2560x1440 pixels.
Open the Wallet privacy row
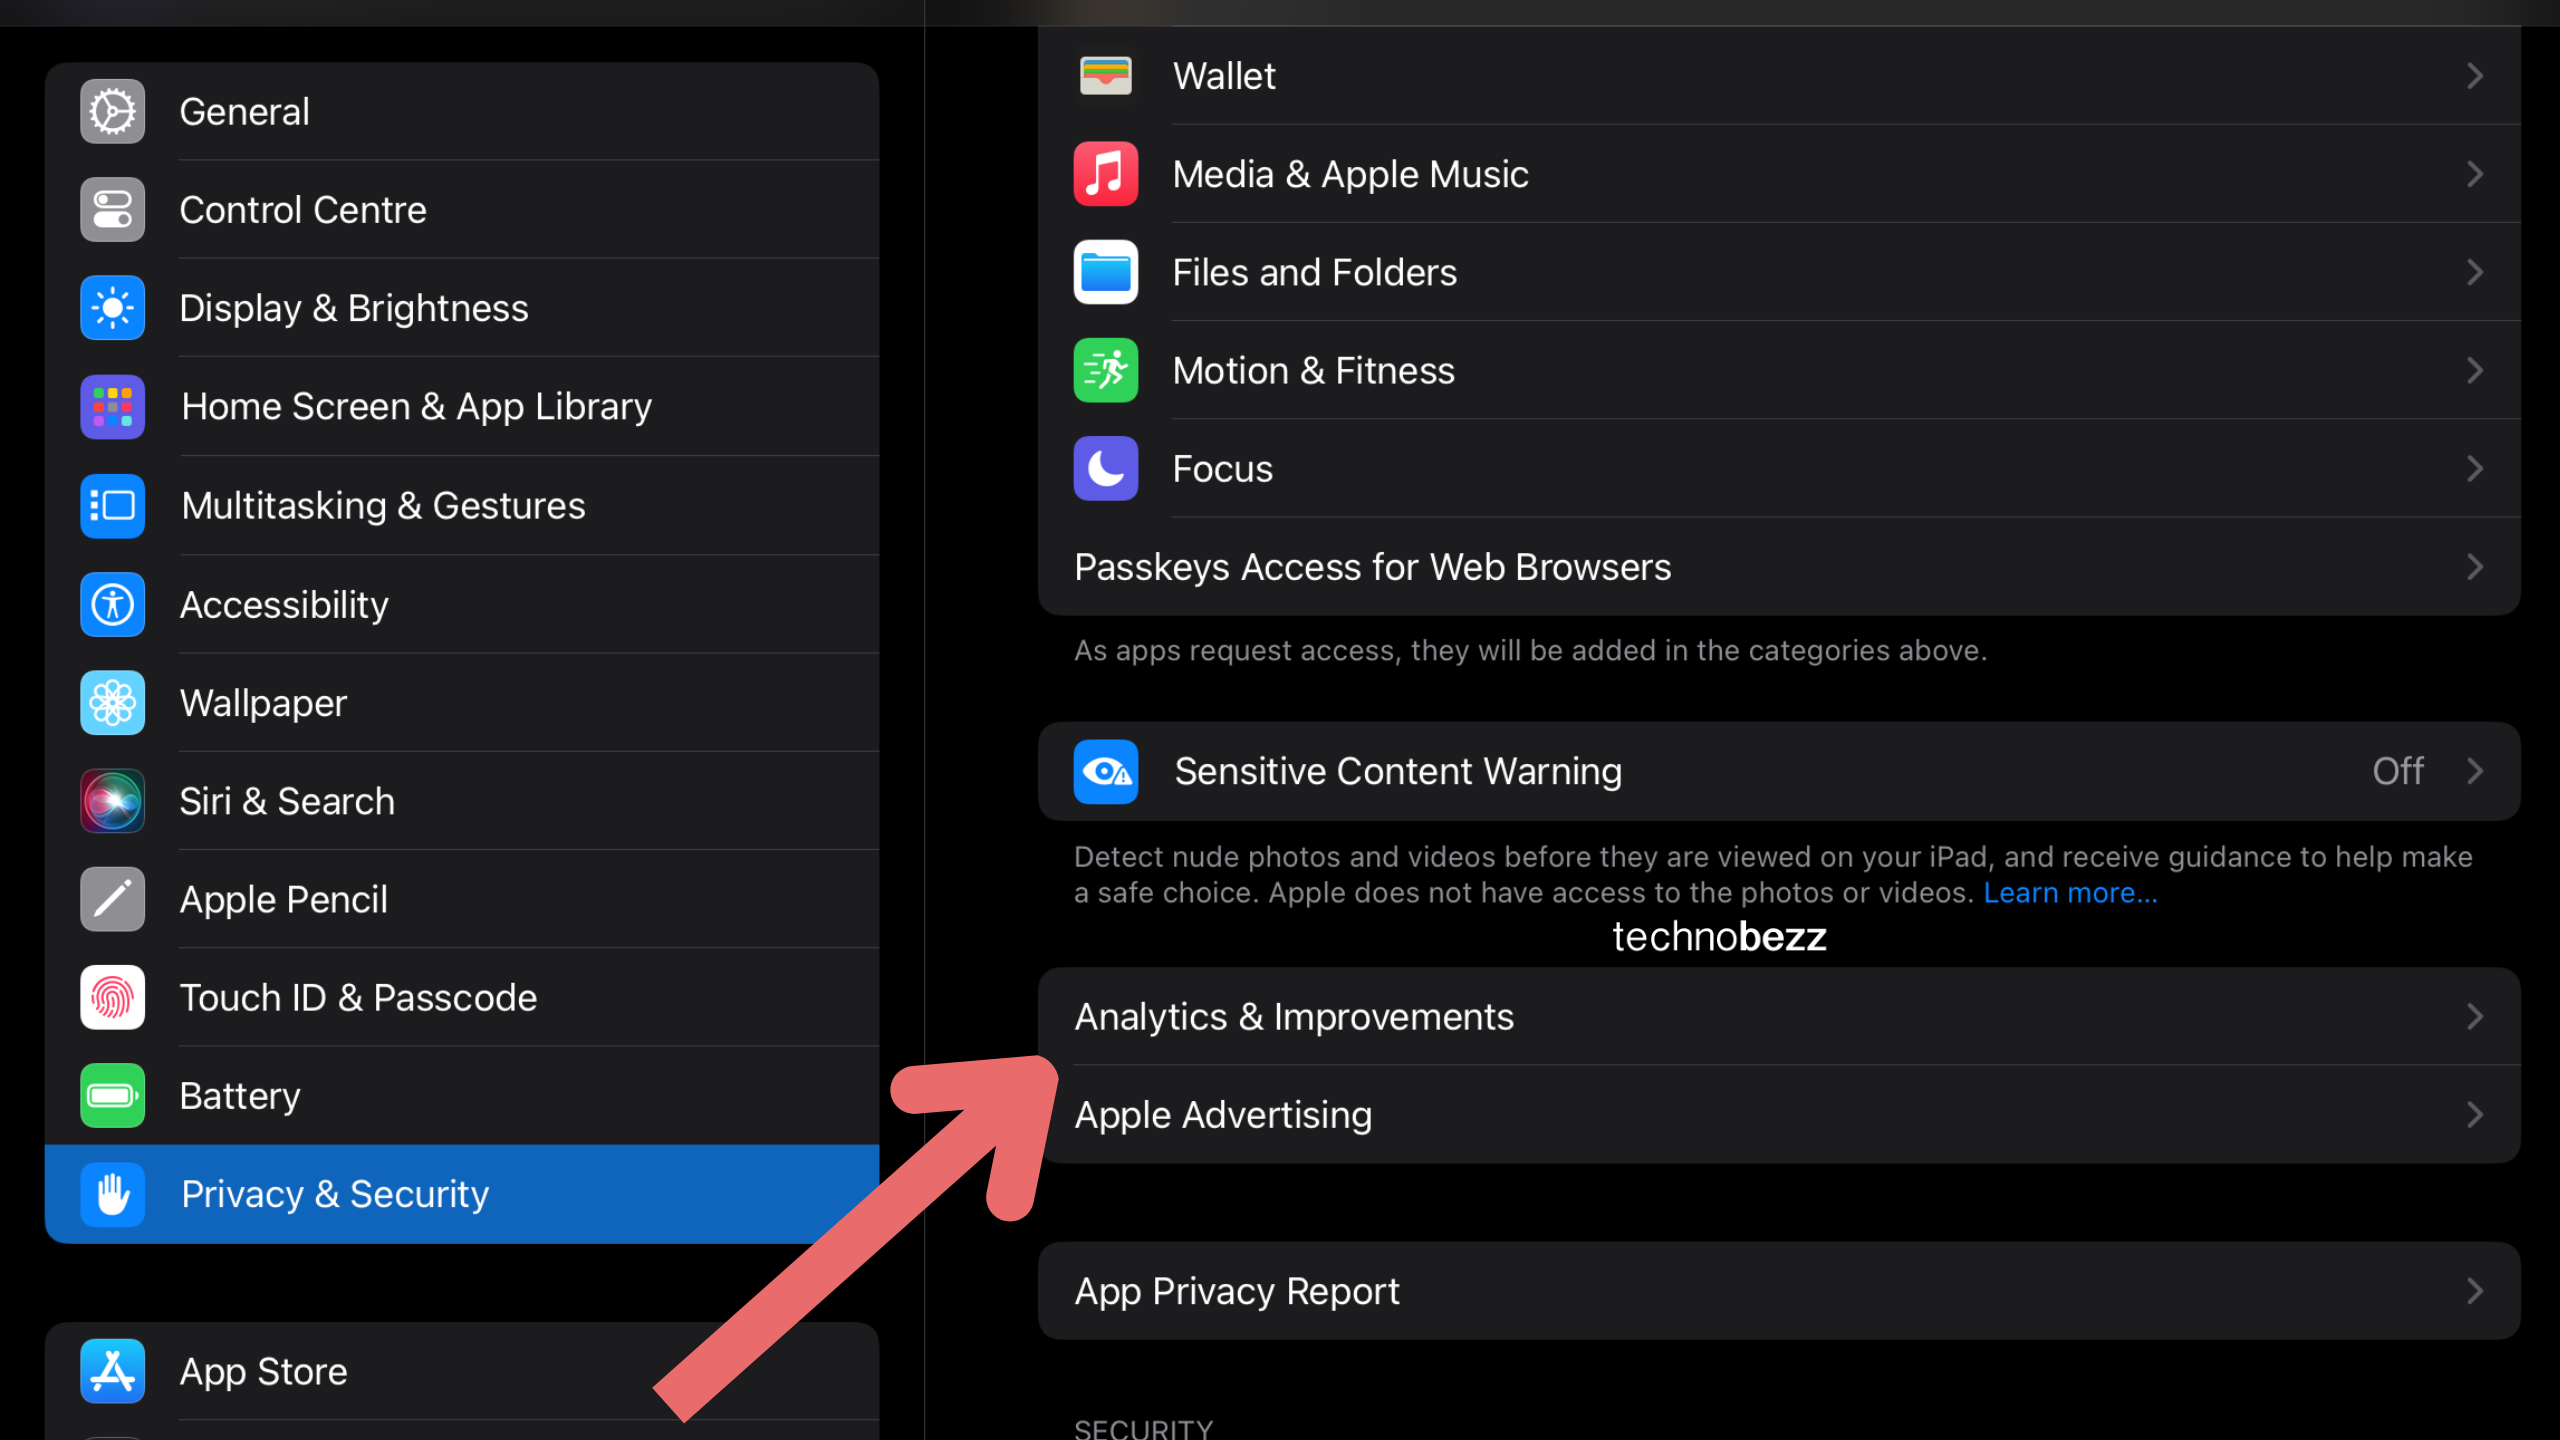point(1779,76)
